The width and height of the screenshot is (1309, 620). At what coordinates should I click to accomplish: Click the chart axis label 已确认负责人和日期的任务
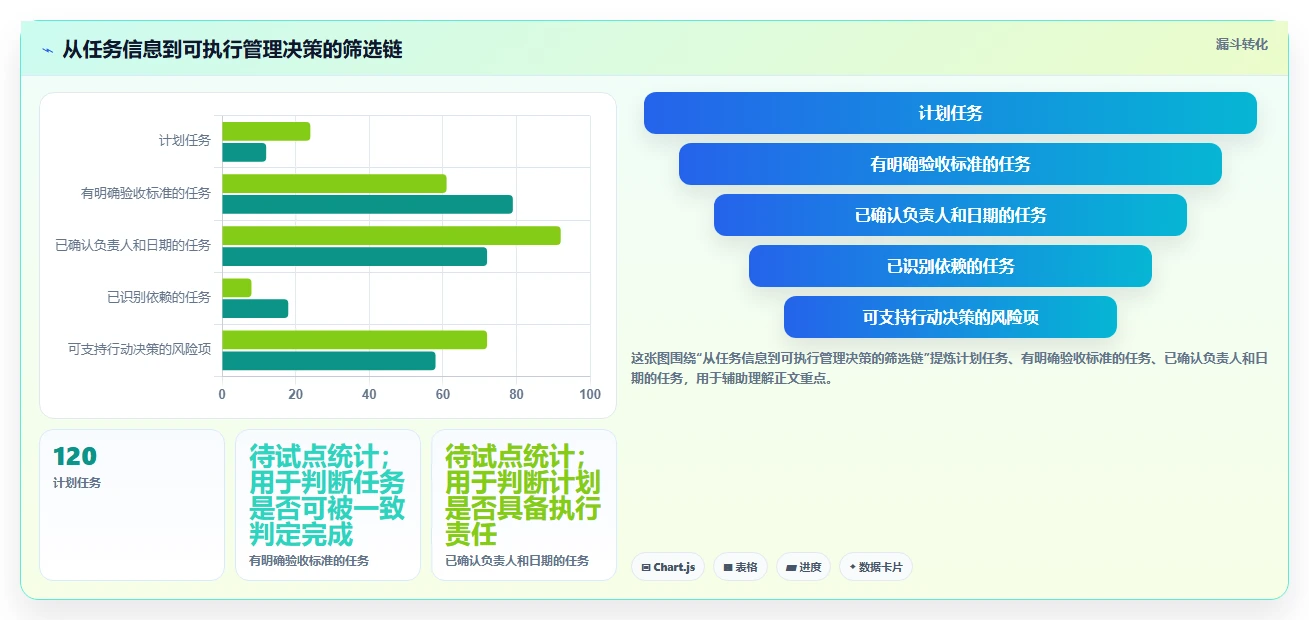[133, 245]
